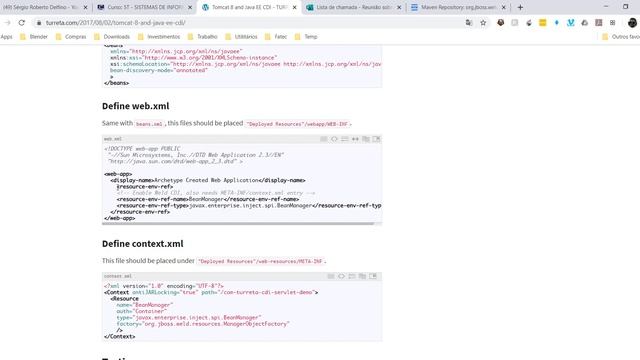Click the Define context.xml heading
Screen dimensions: 640x360
pos(142,244)
